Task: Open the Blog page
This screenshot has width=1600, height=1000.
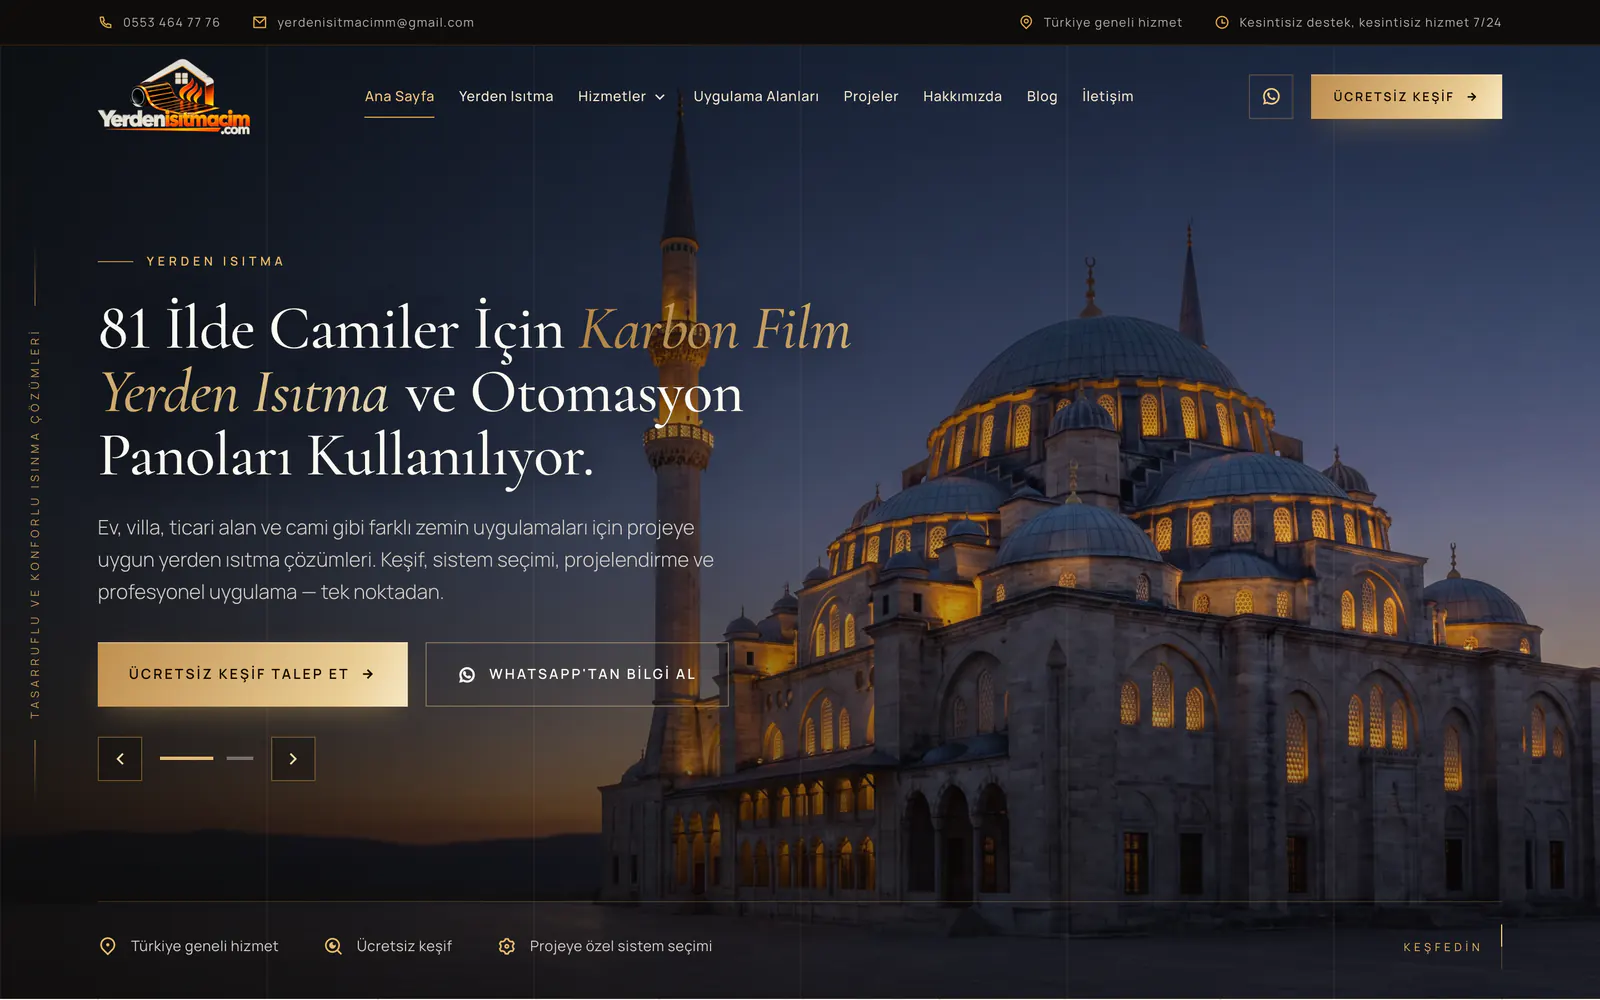Action: 1042,96
